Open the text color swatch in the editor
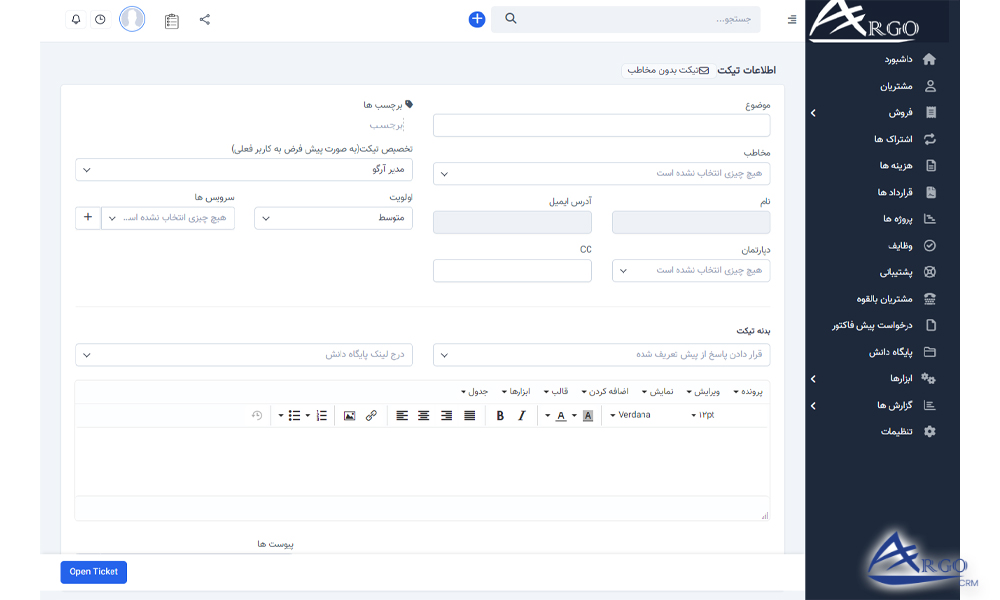The height and width of the screenshot is (600, 1000). 559,415
